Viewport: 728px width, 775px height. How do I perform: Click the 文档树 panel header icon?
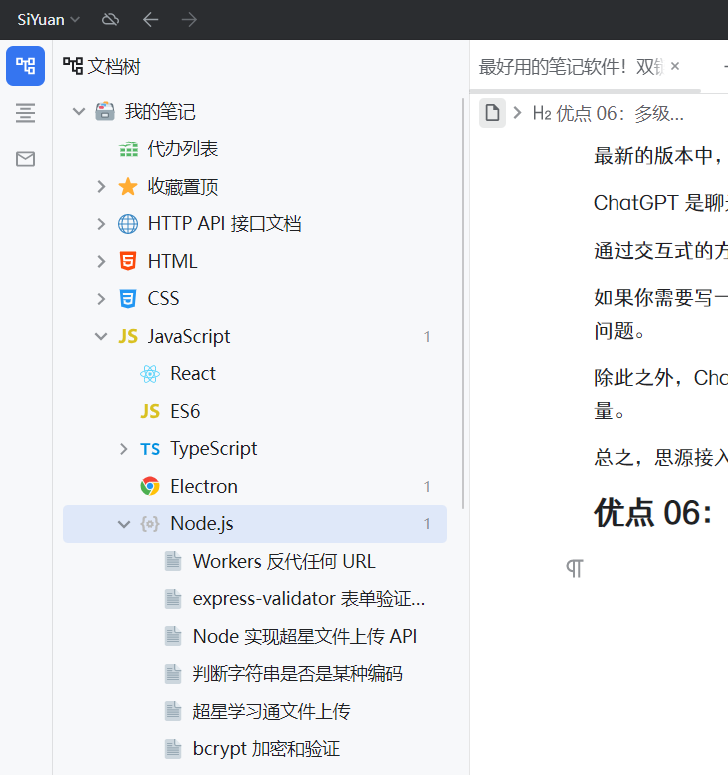pos(73,66)
